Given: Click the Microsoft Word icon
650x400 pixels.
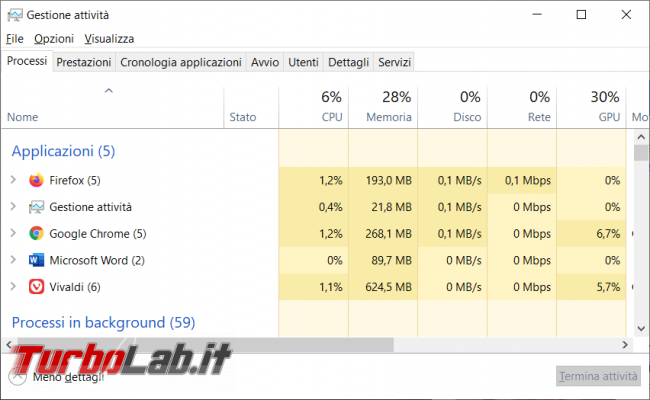Looking at the screenshot, I should coord(36,260).
